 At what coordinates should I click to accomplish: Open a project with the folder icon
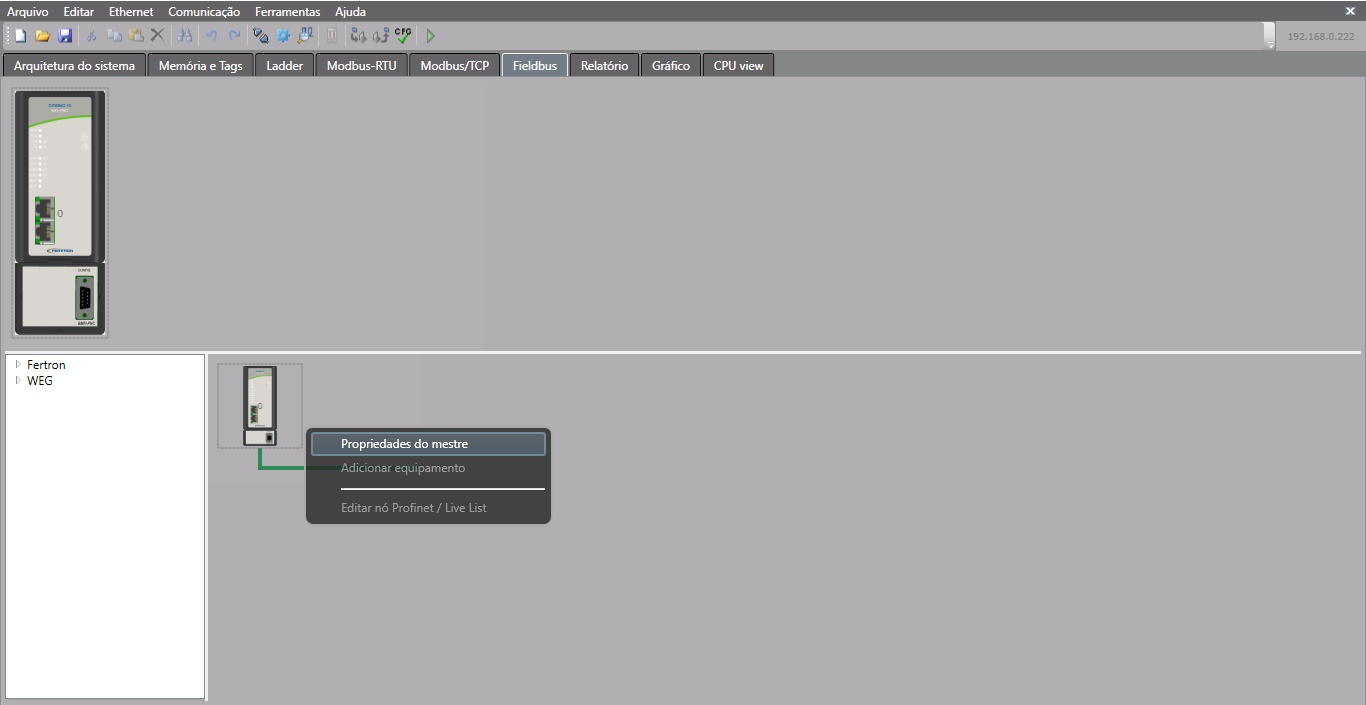(x=42, y=36)
